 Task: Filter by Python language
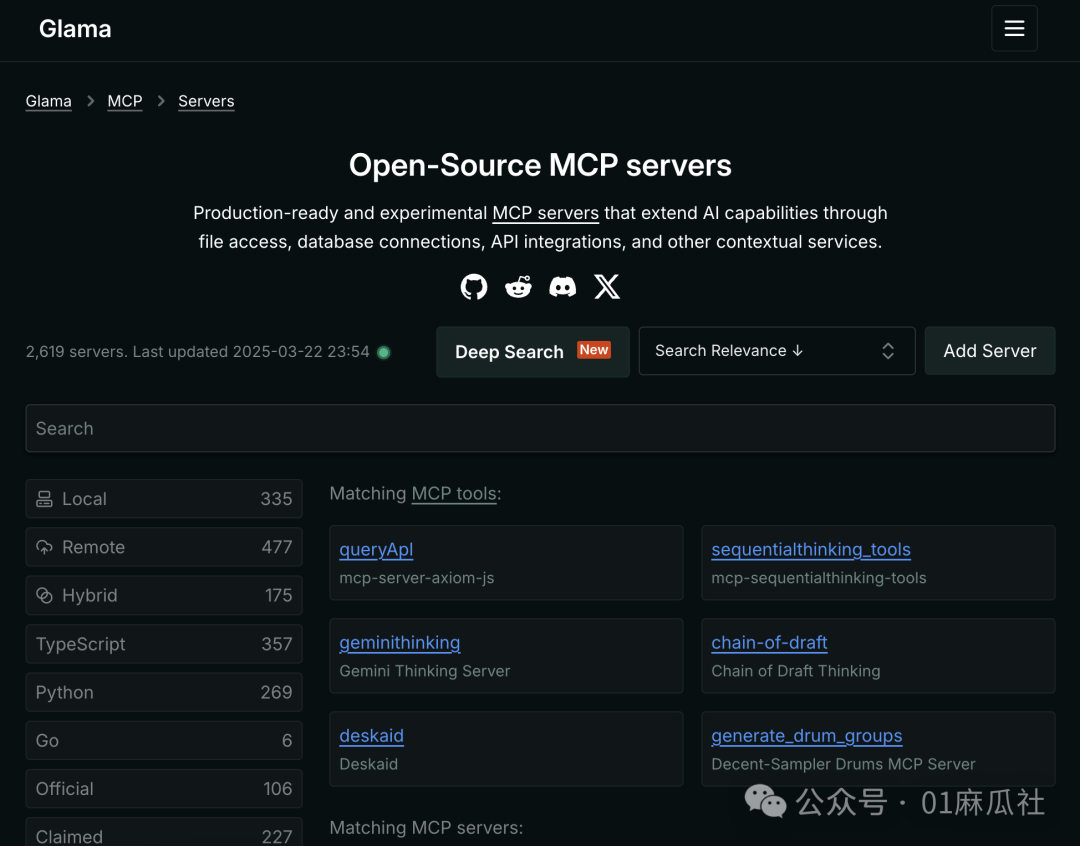(x=164, y=692)
